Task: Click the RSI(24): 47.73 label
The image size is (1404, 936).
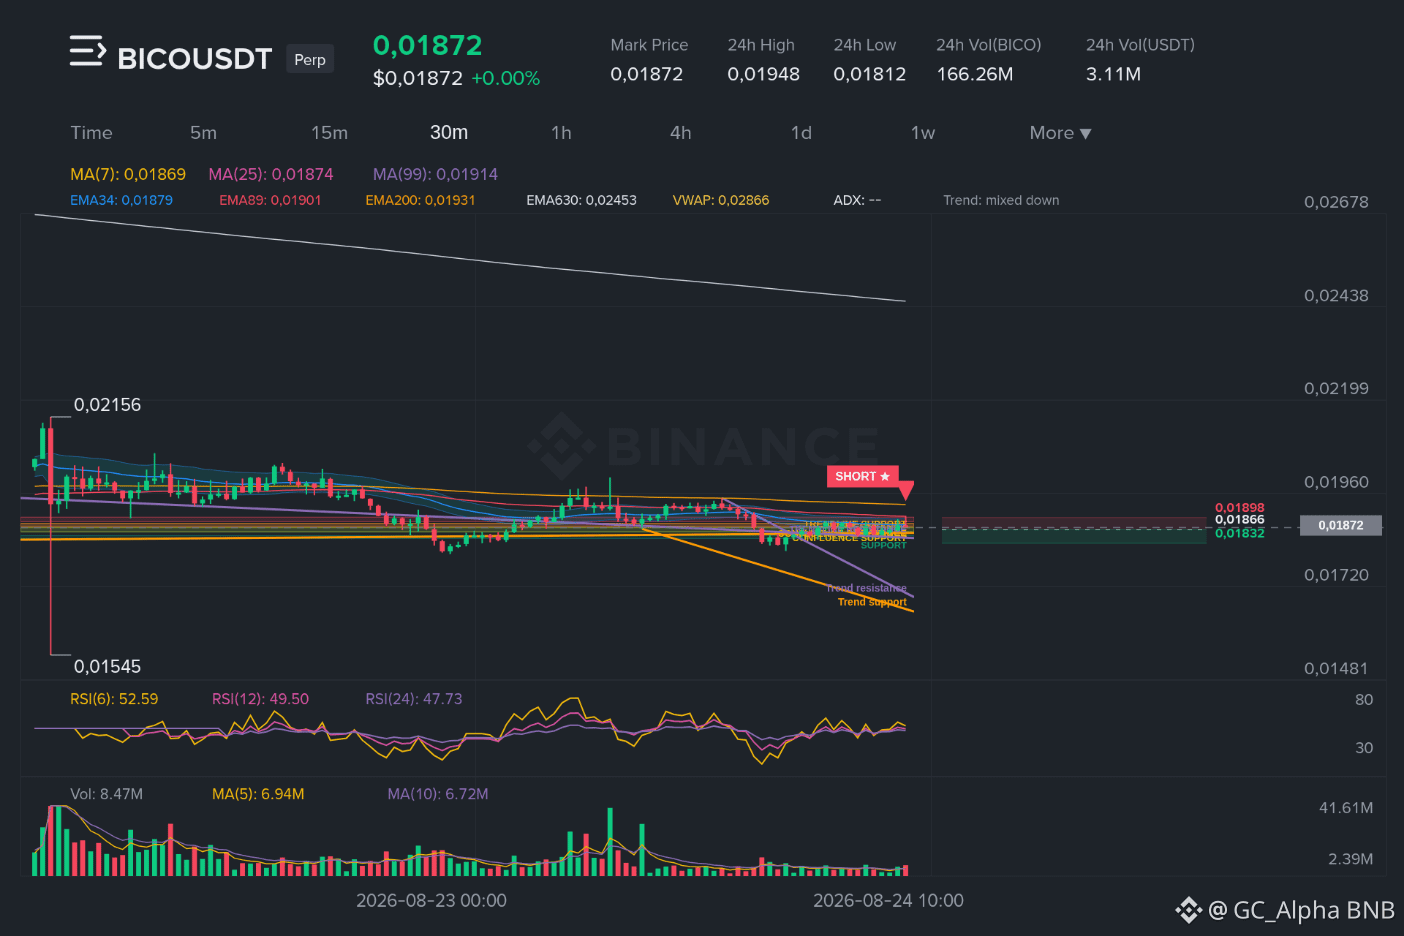Action: click(414, 699)
